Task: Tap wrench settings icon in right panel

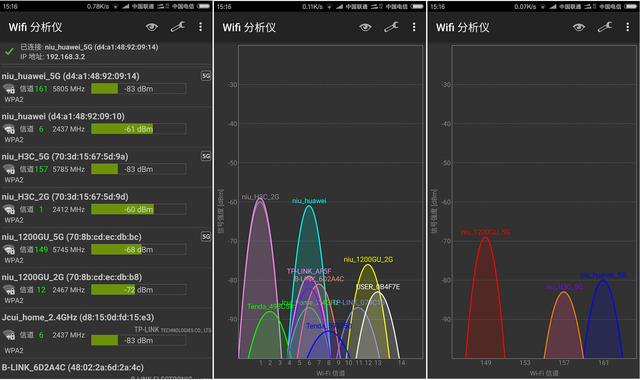Action: (604, 27)
